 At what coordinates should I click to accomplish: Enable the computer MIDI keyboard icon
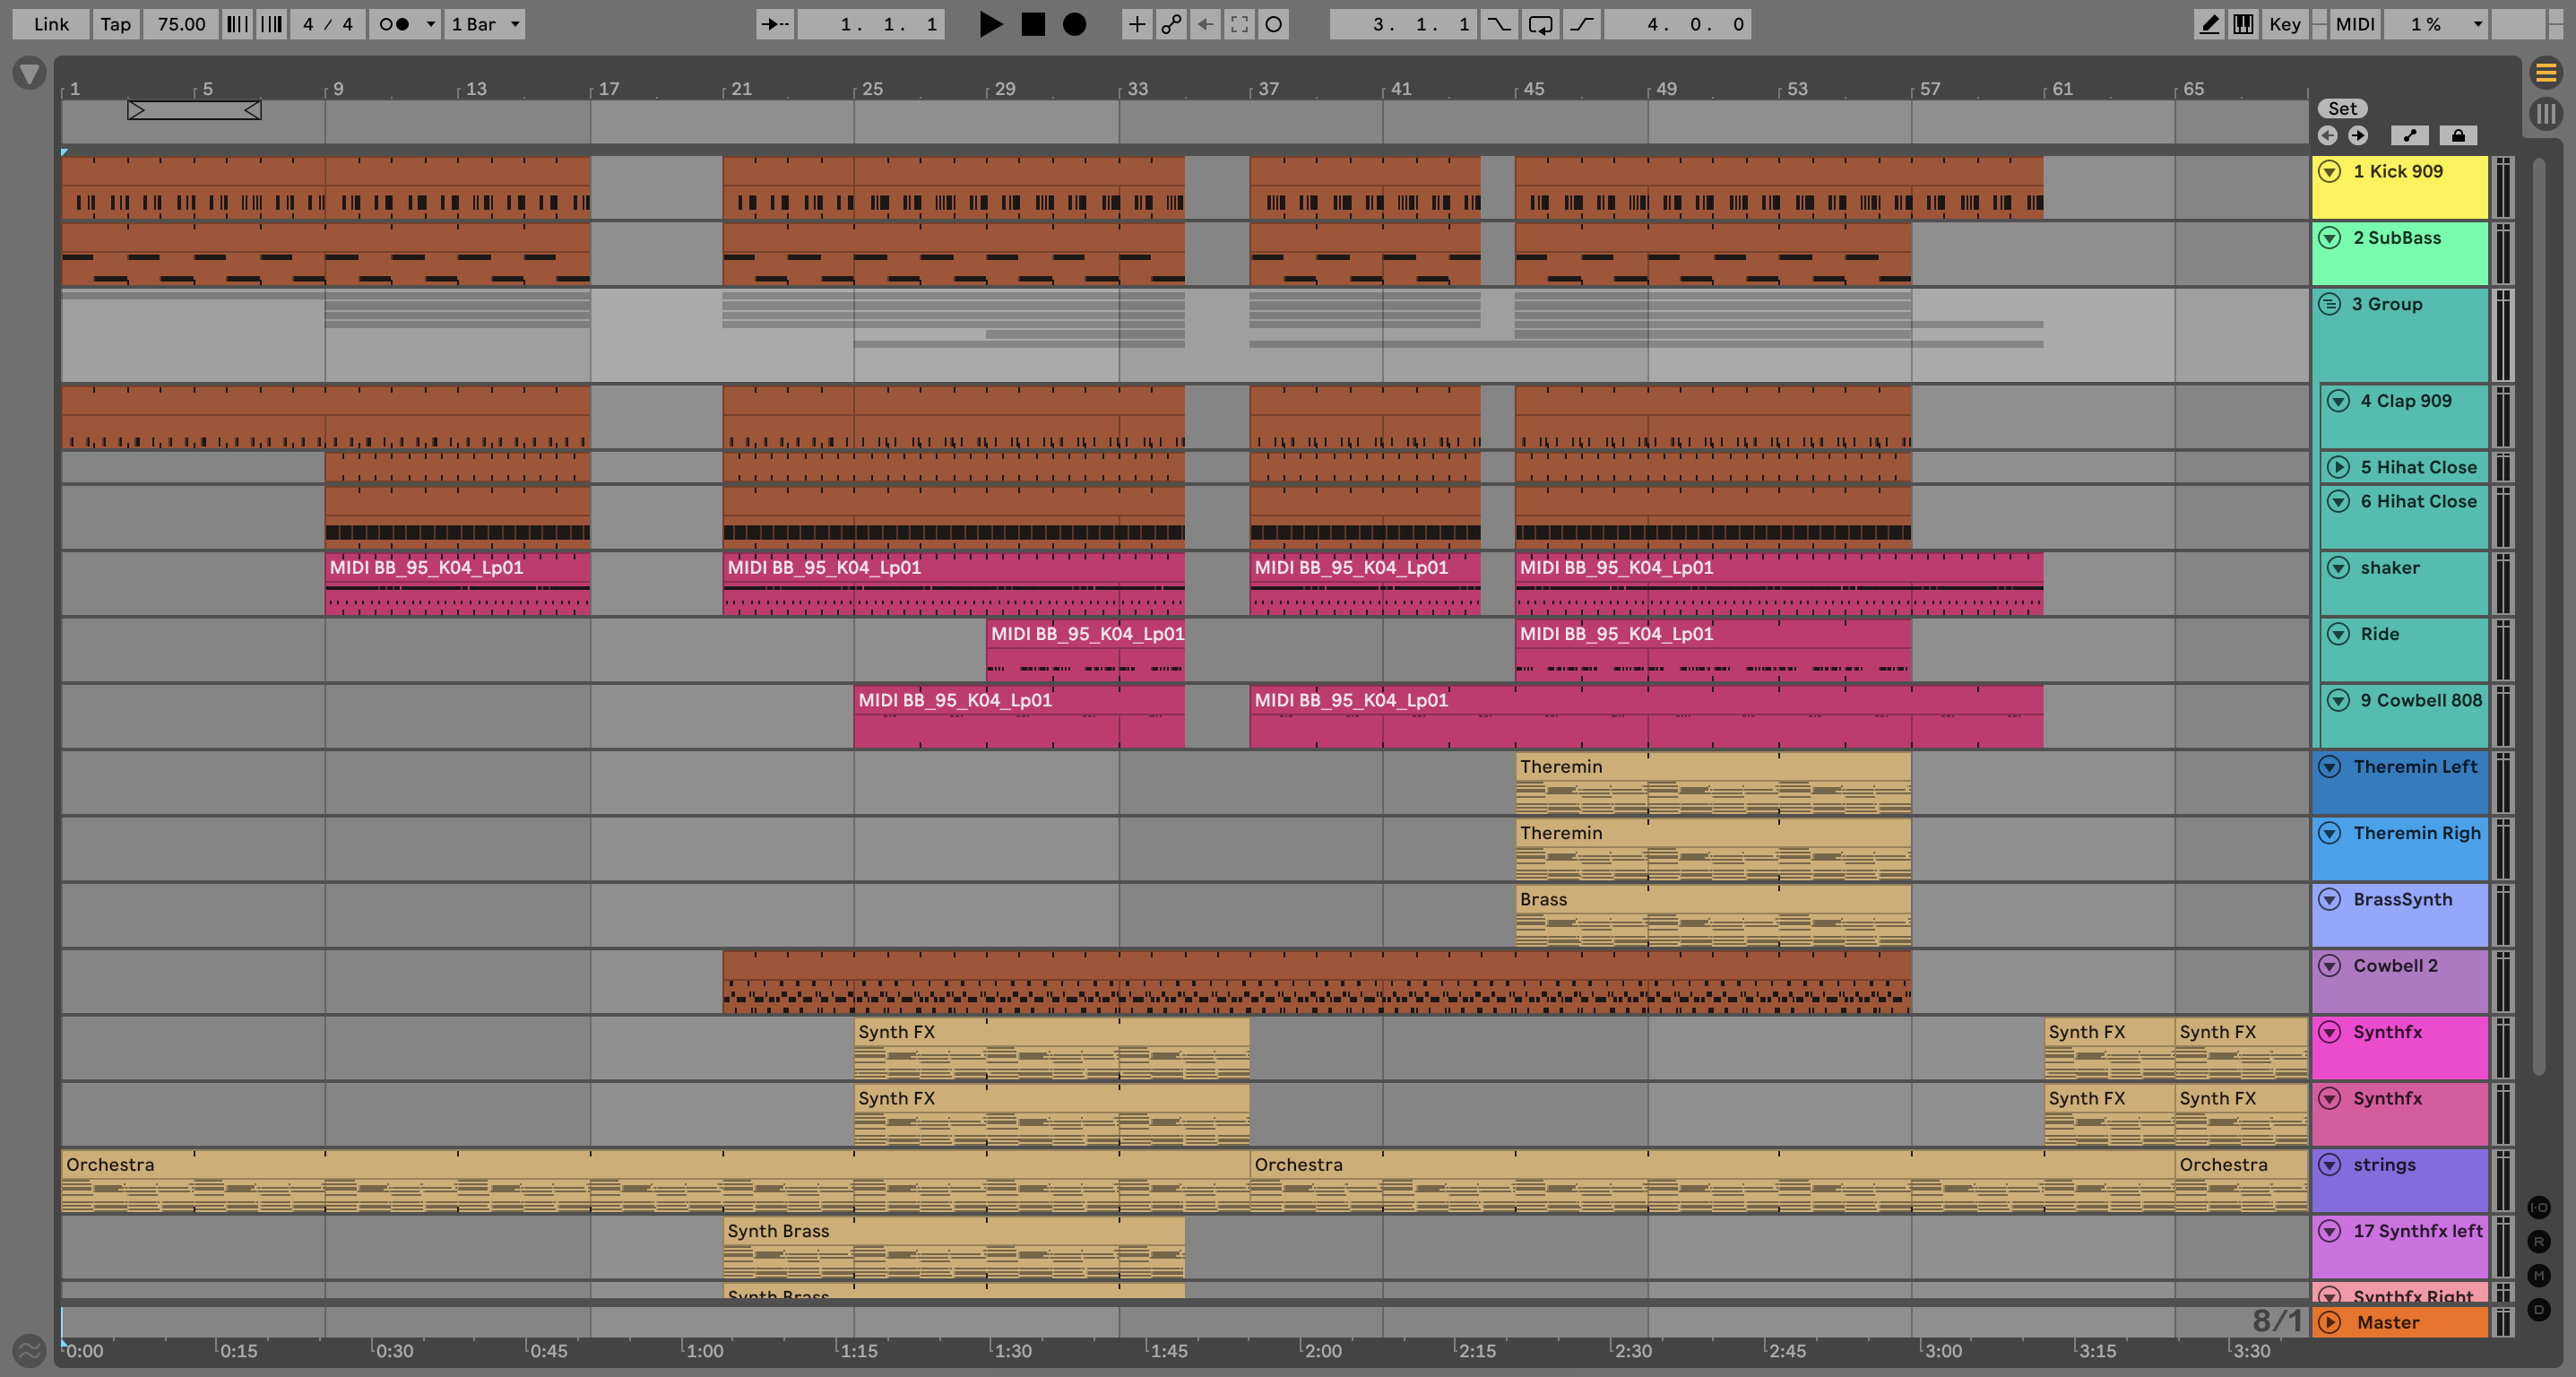tap(2243, 24)
